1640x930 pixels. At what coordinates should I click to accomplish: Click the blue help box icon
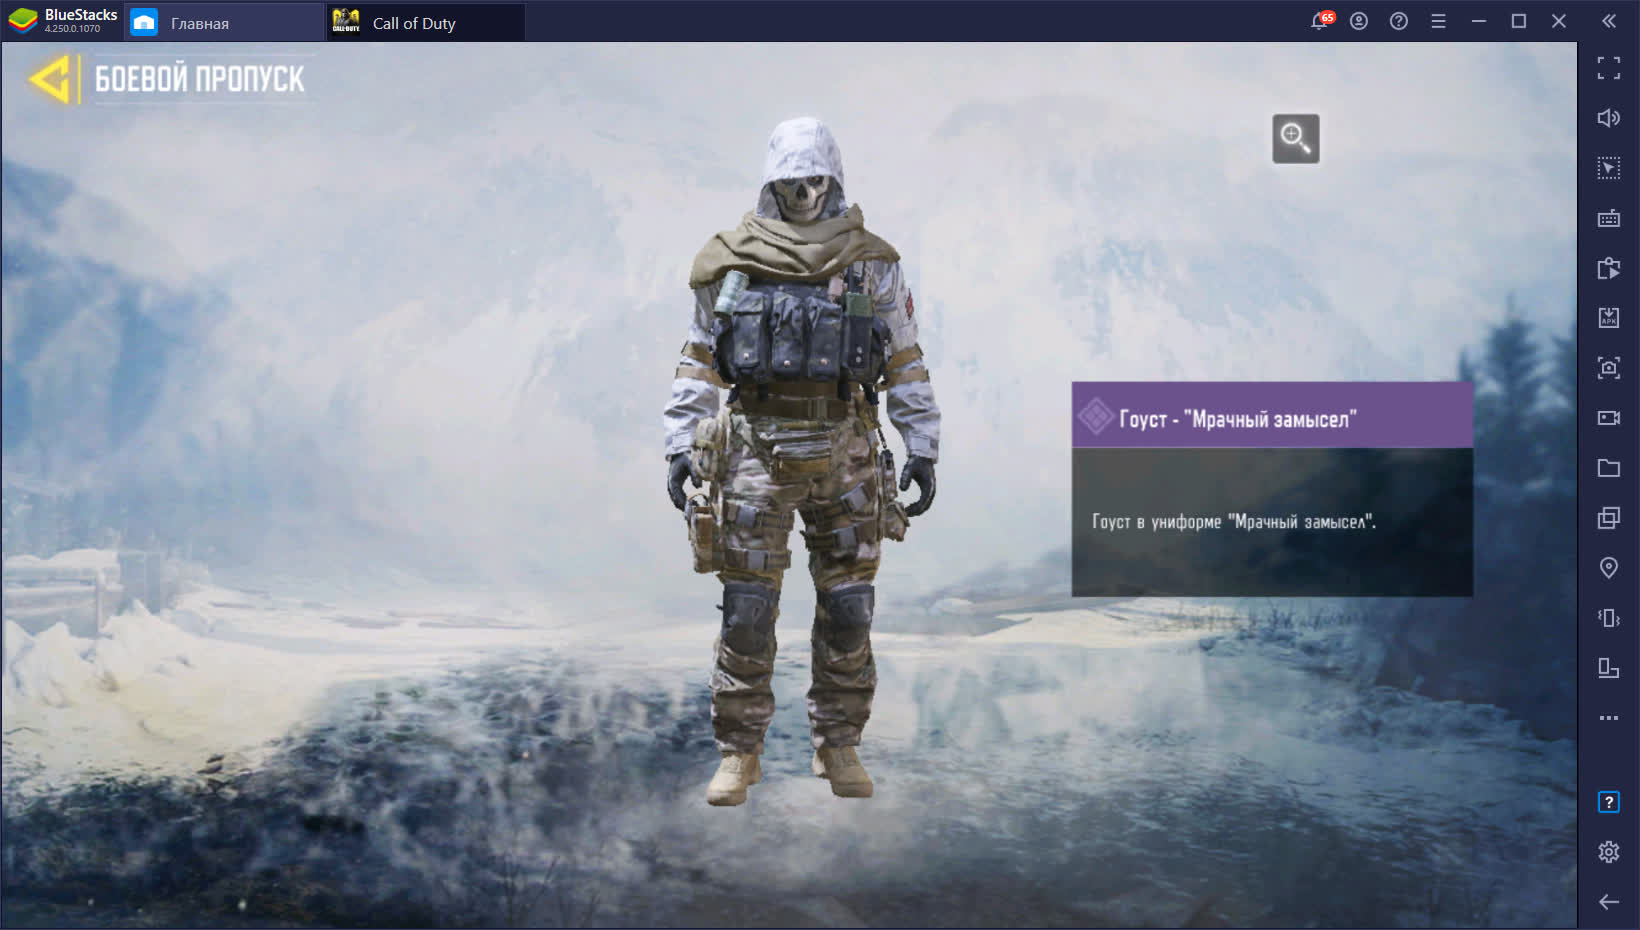[1609, 802]
